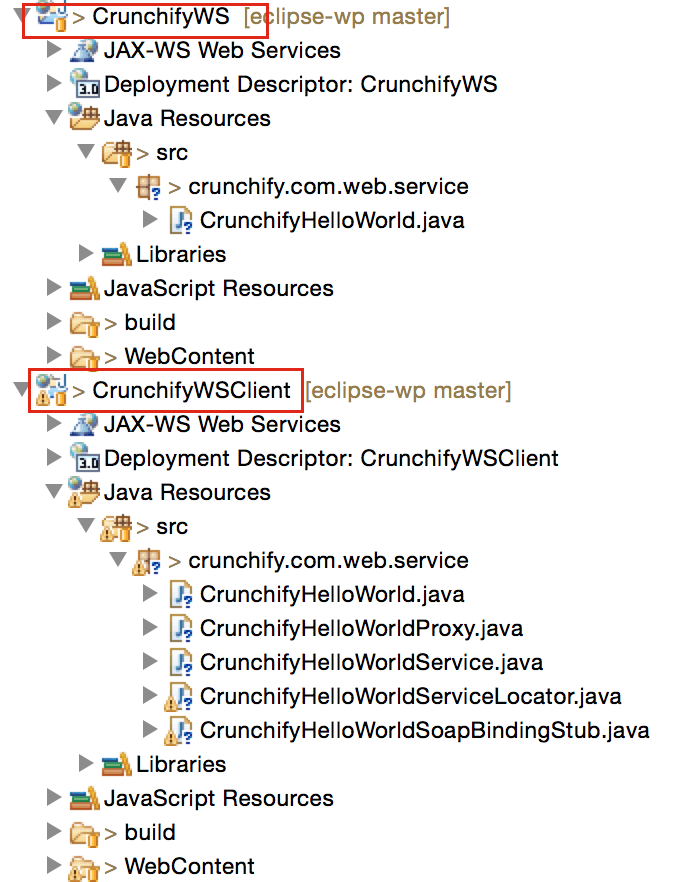The height and width of the screenshot is (882, 688).
Task: Click JavaScript Resources icon under CrunchifyWSClient
Action: [x=84, y=798]
